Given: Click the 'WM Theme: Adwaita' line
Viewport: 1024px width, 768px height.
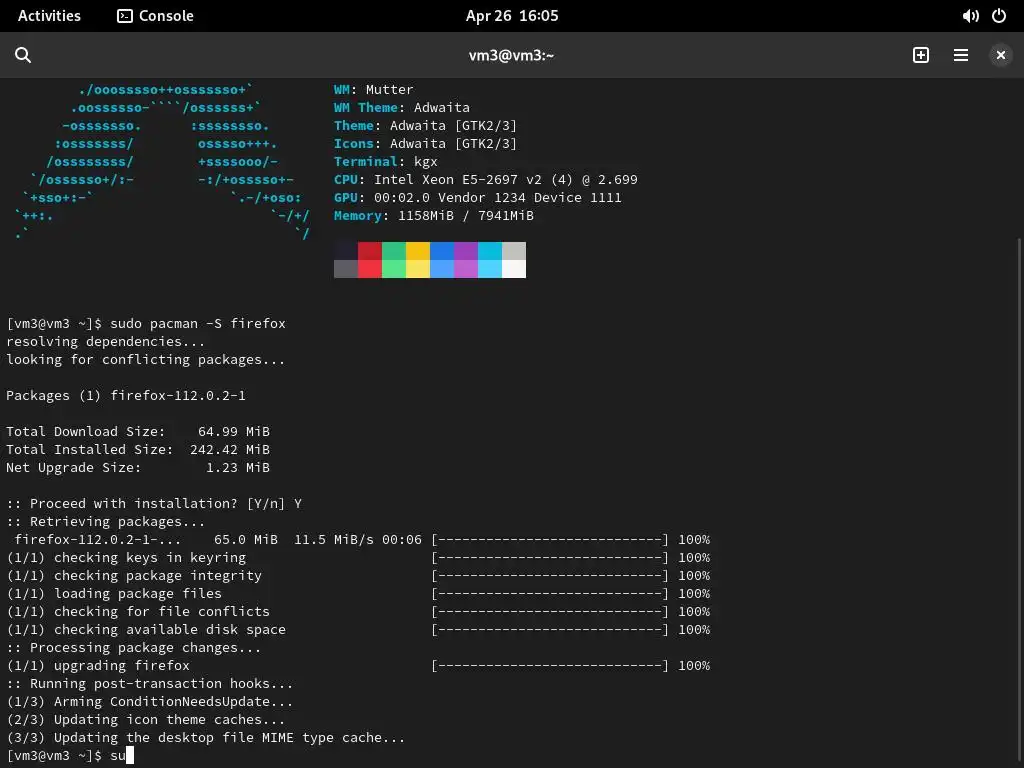Looking at the screenshot, I should click(x=402, y=108).
